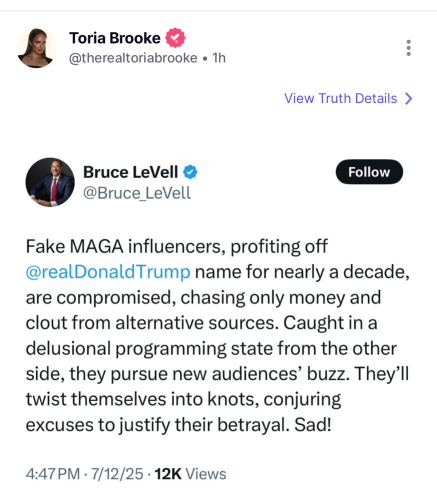Open Toria Brooke's profile picture
The image size is (437, 500).
click(x=36, y=48)
